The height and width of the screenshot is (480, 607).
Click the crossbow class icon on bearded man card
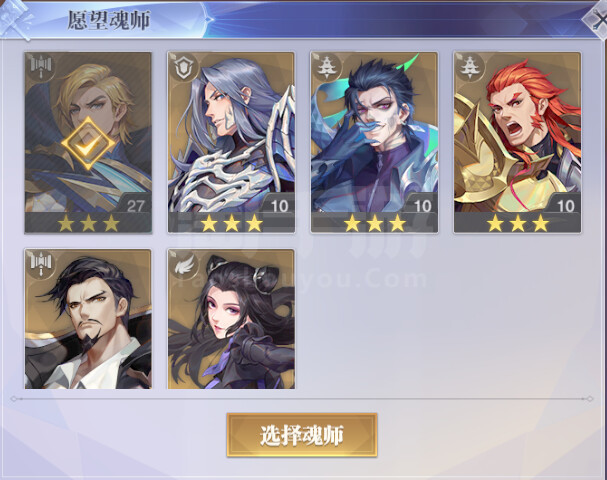click(x=41, y=264)
